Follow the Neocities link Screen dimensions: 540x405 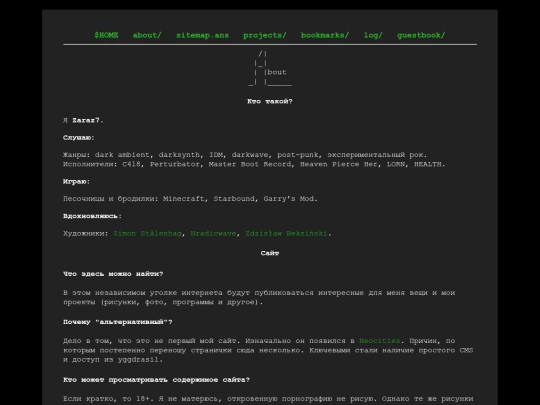[x=380, y=341]
